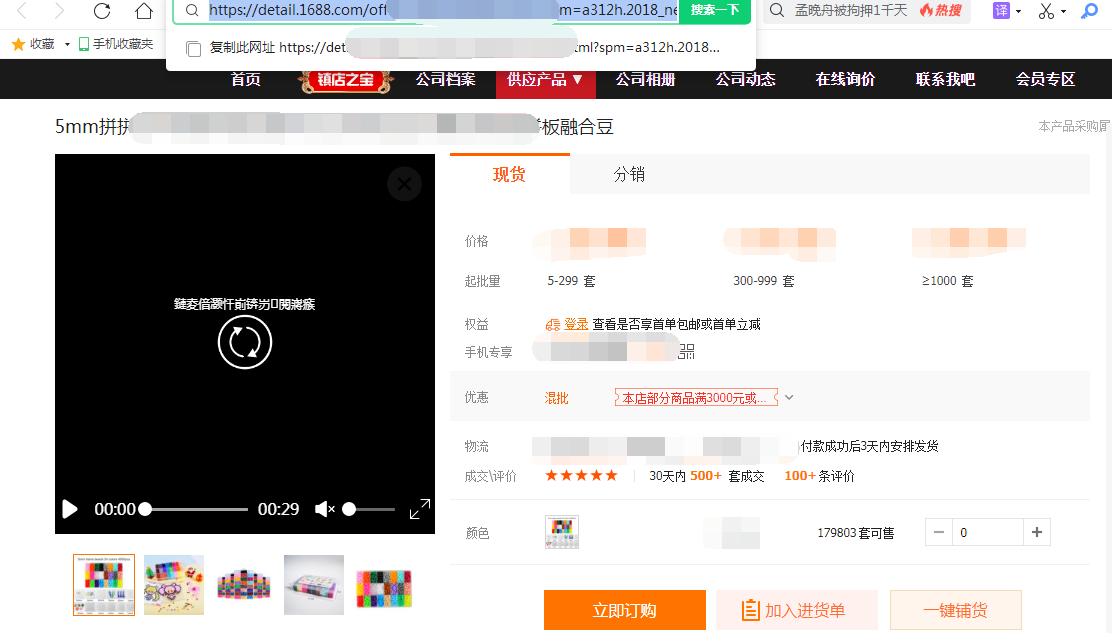Viewport: 1112px width, 644px height.
Task: Switch to the 分销 tab
Action: (628, 174)
